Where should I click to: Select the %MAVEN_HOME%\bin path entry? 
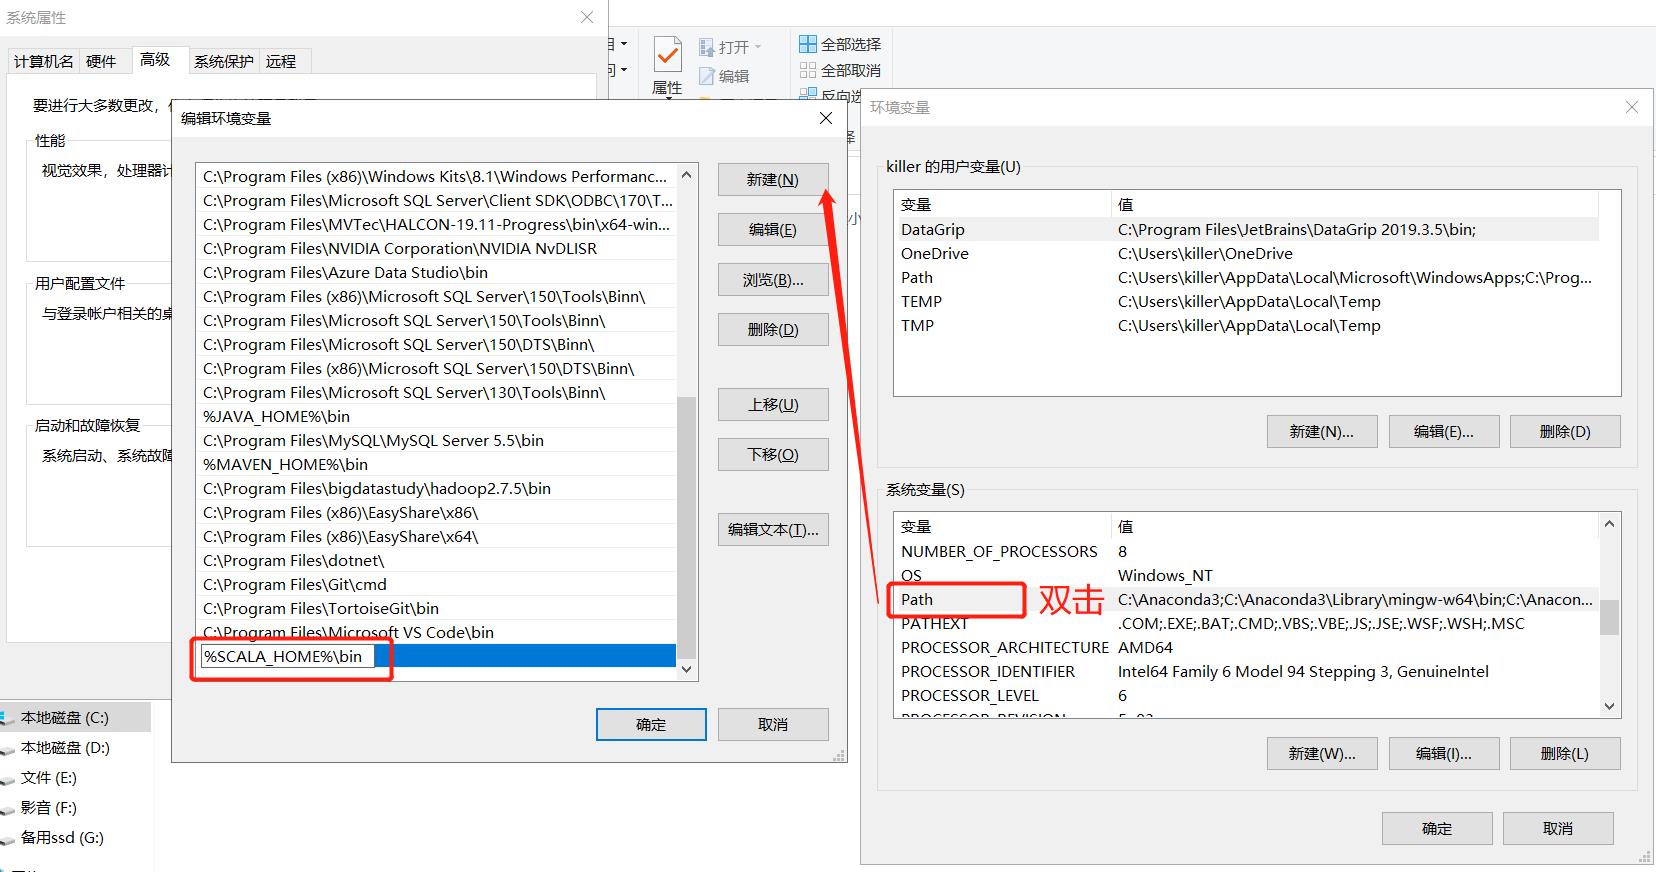tap(437, 465)
